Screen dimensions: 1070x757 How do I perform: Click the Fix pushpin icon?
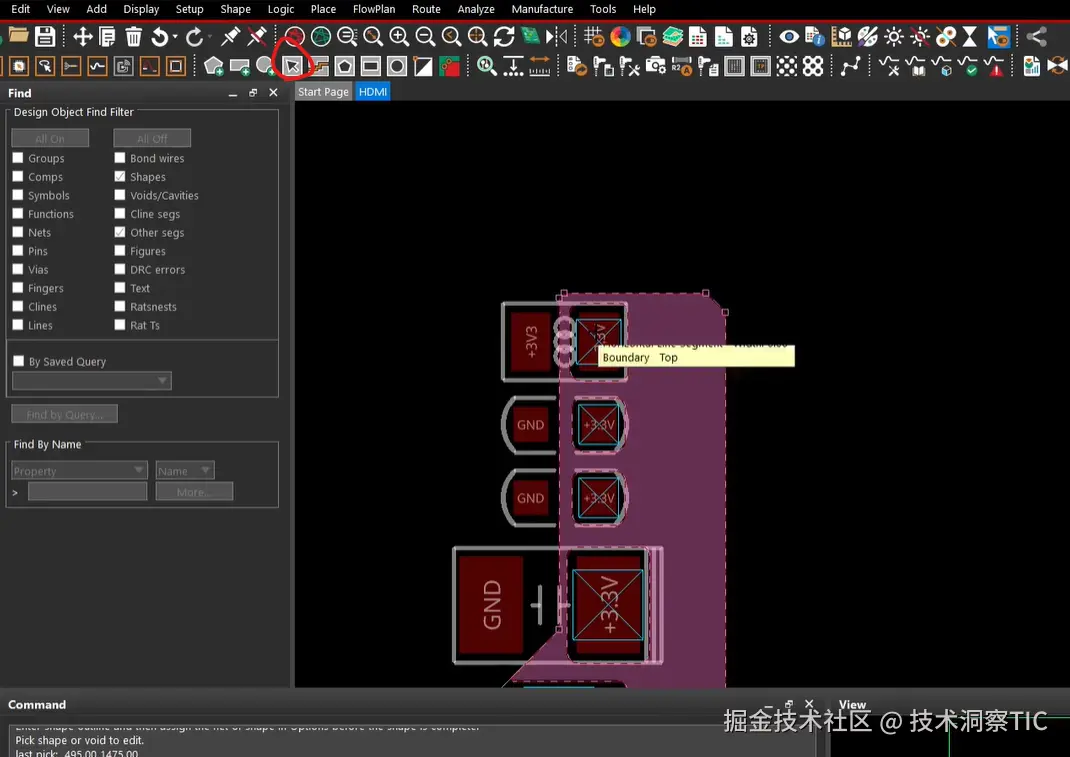coord(231,36)
